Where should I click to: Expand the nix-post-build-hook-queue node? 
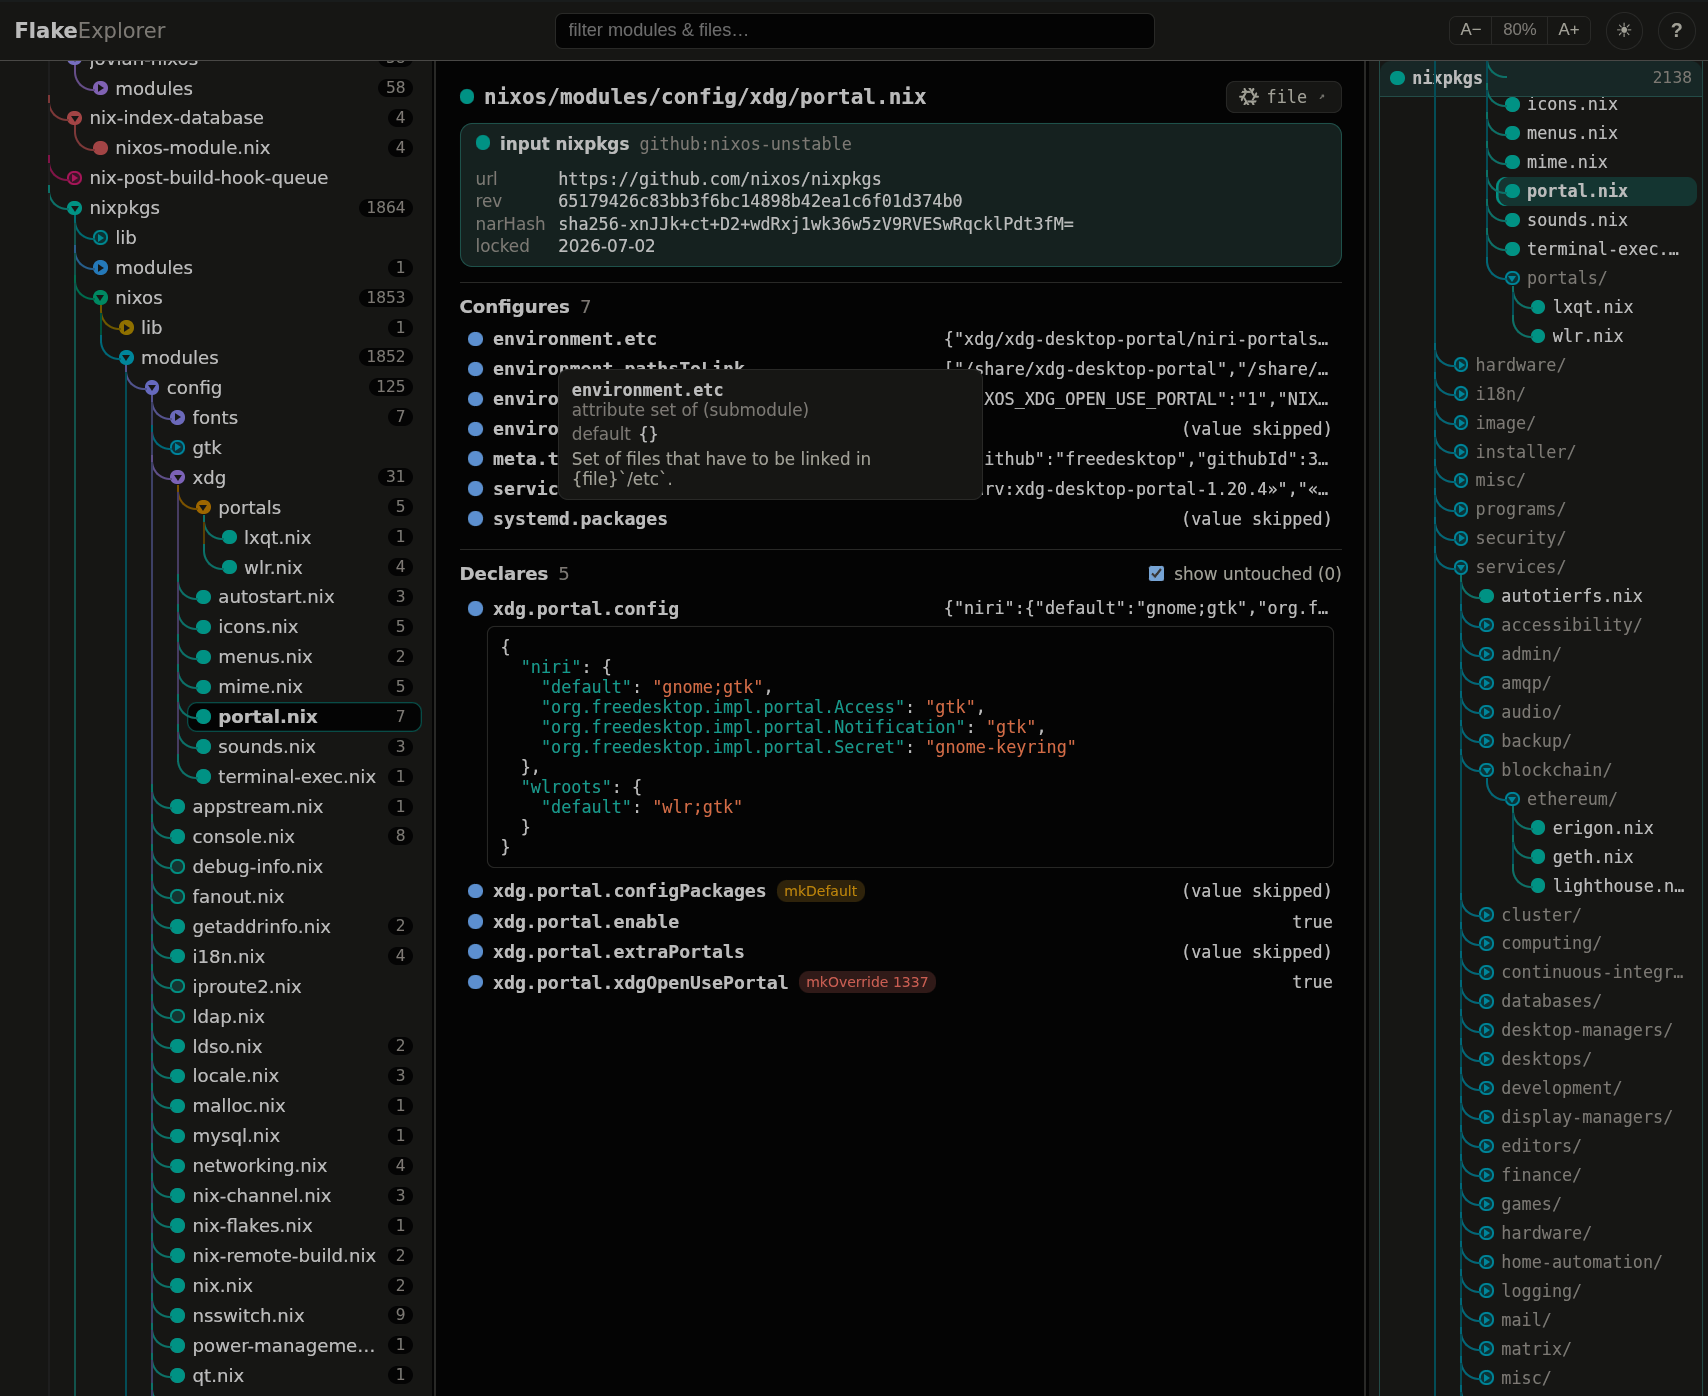tap(74, 178)
